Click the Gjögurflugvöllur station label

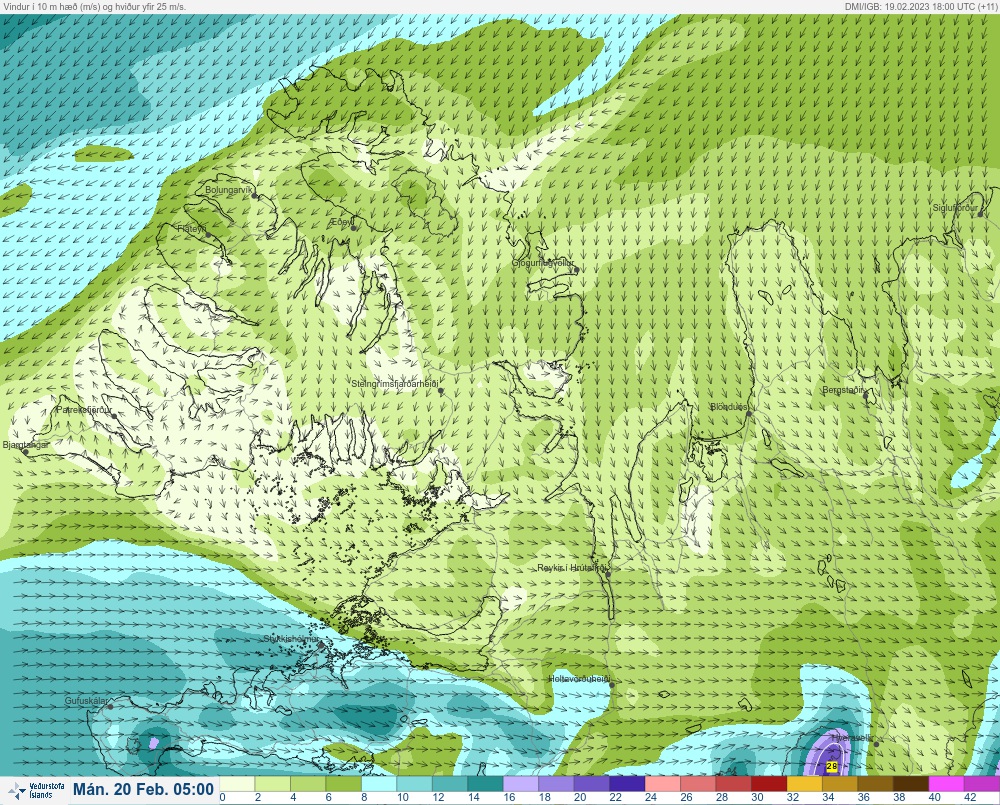(543, 263)
